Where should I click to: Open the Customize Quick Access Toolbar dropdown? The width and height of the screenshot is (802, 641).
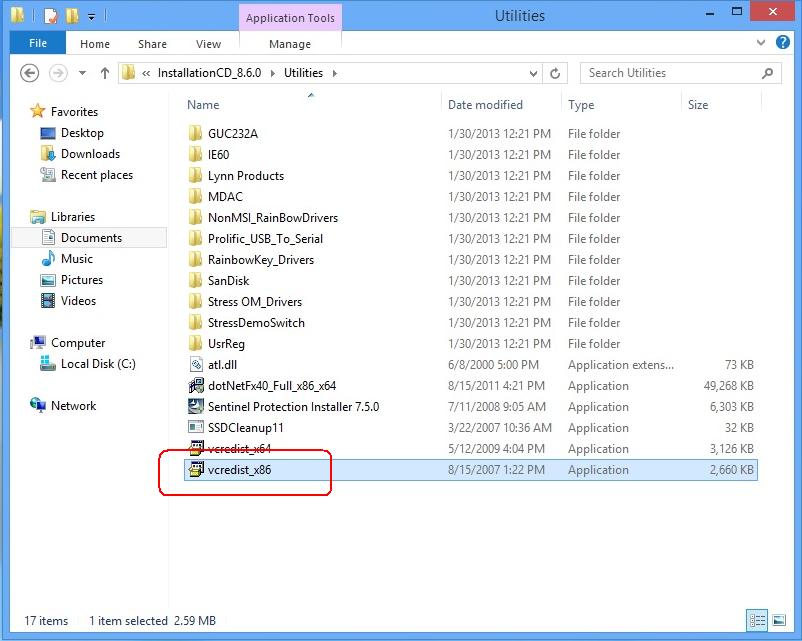[91, 15]
